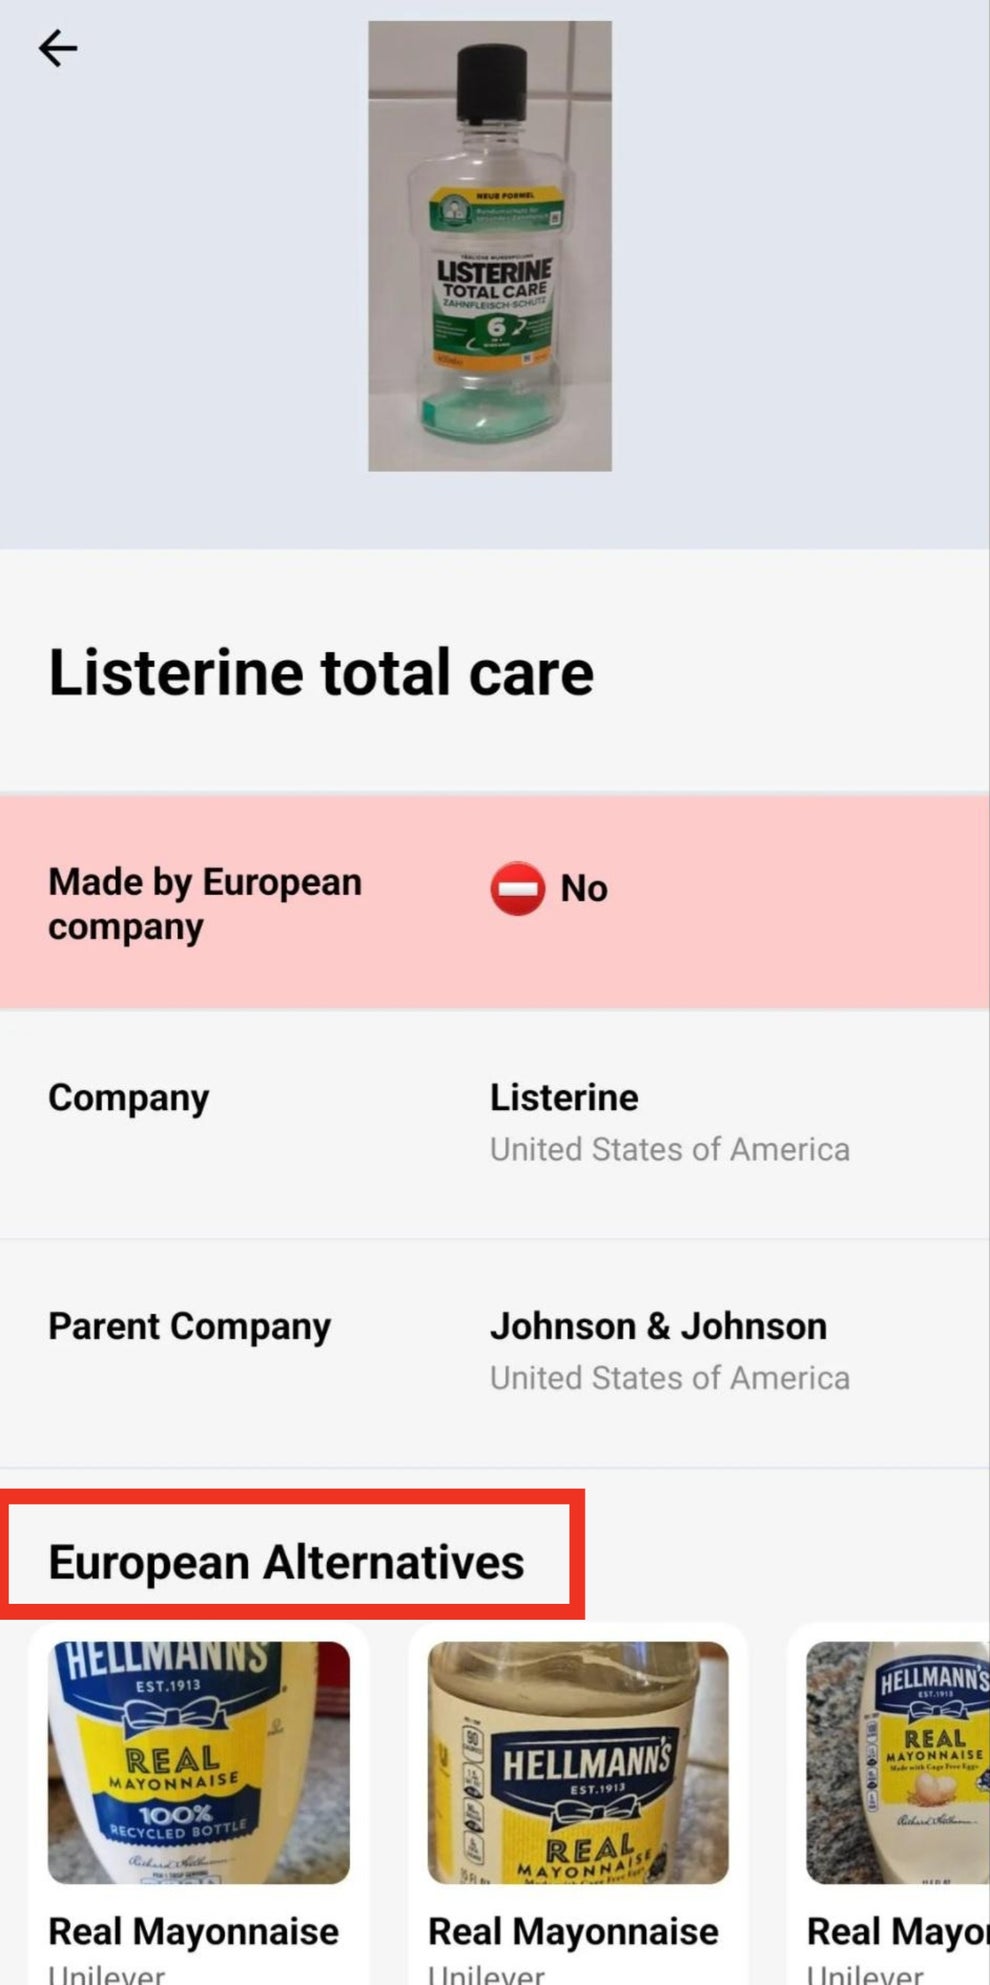
Task: Open the Johnson & Johnson parent company
Action: pos(658,1326)
